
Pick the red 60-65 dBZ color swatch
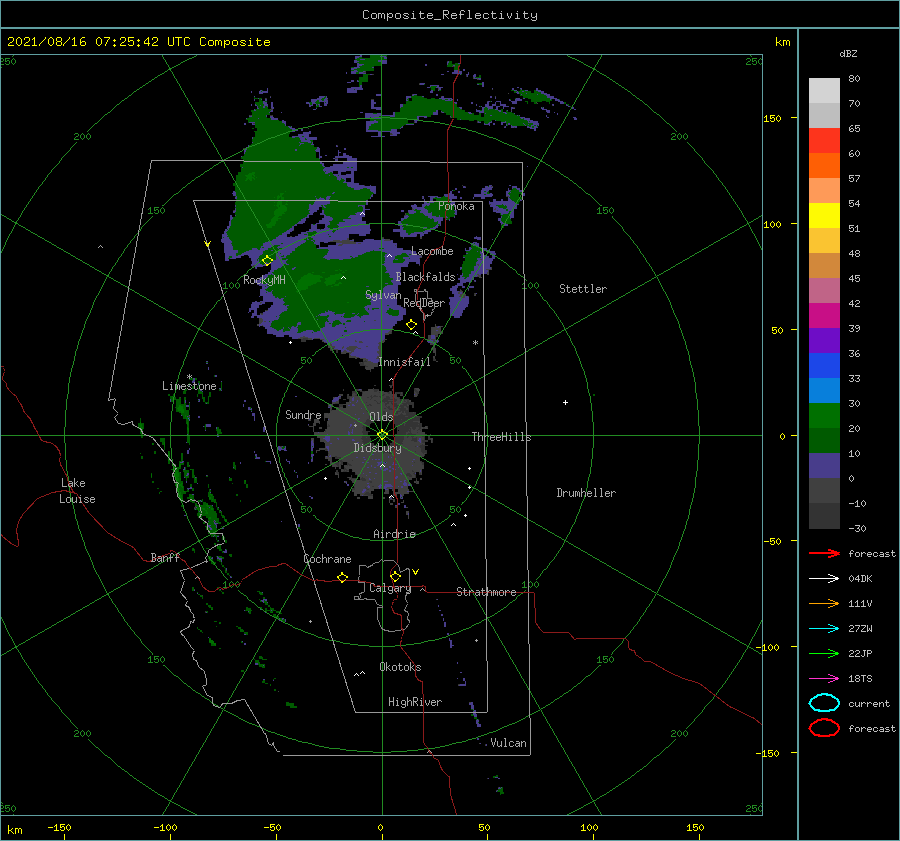[x=824, y=141]
